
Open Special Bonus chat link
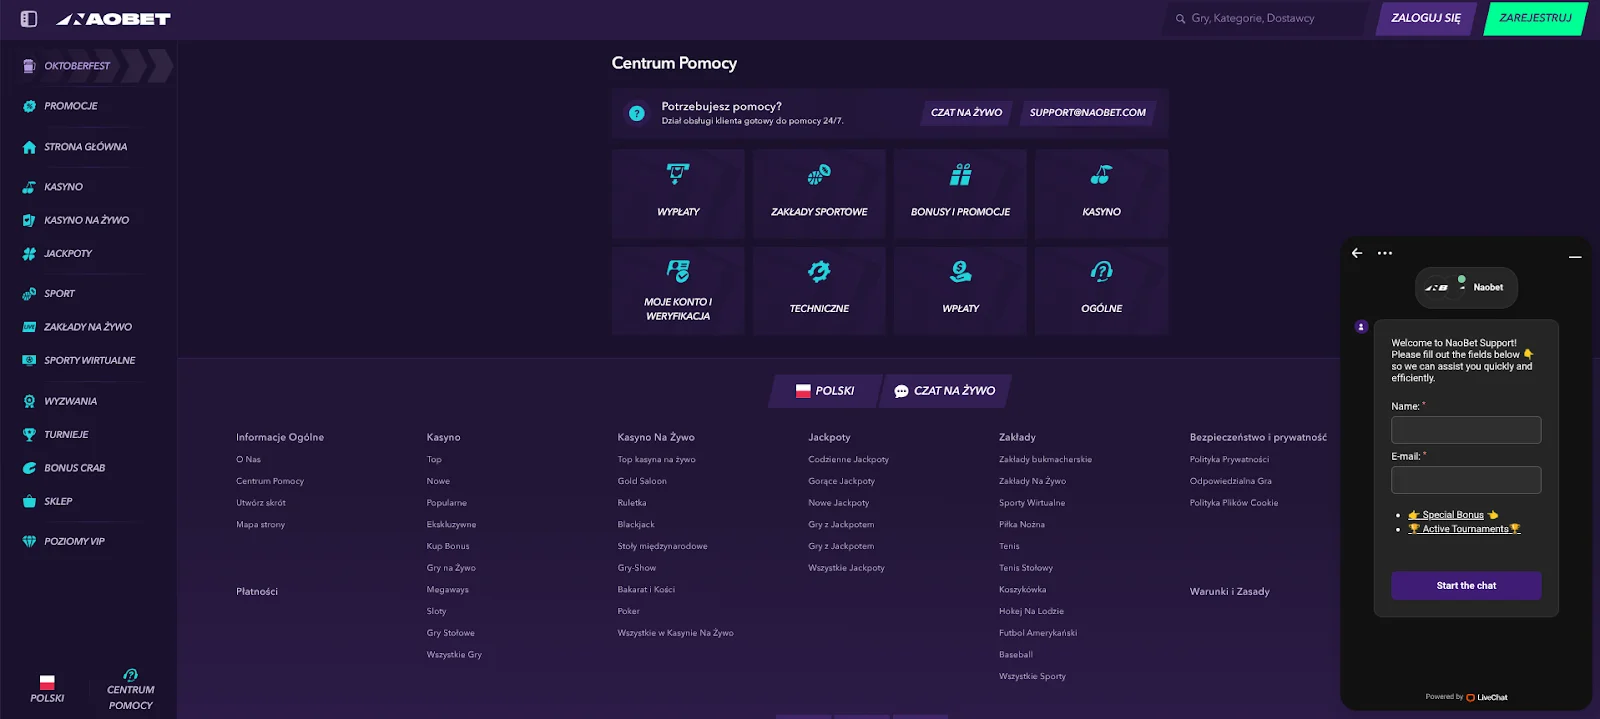1453,515
